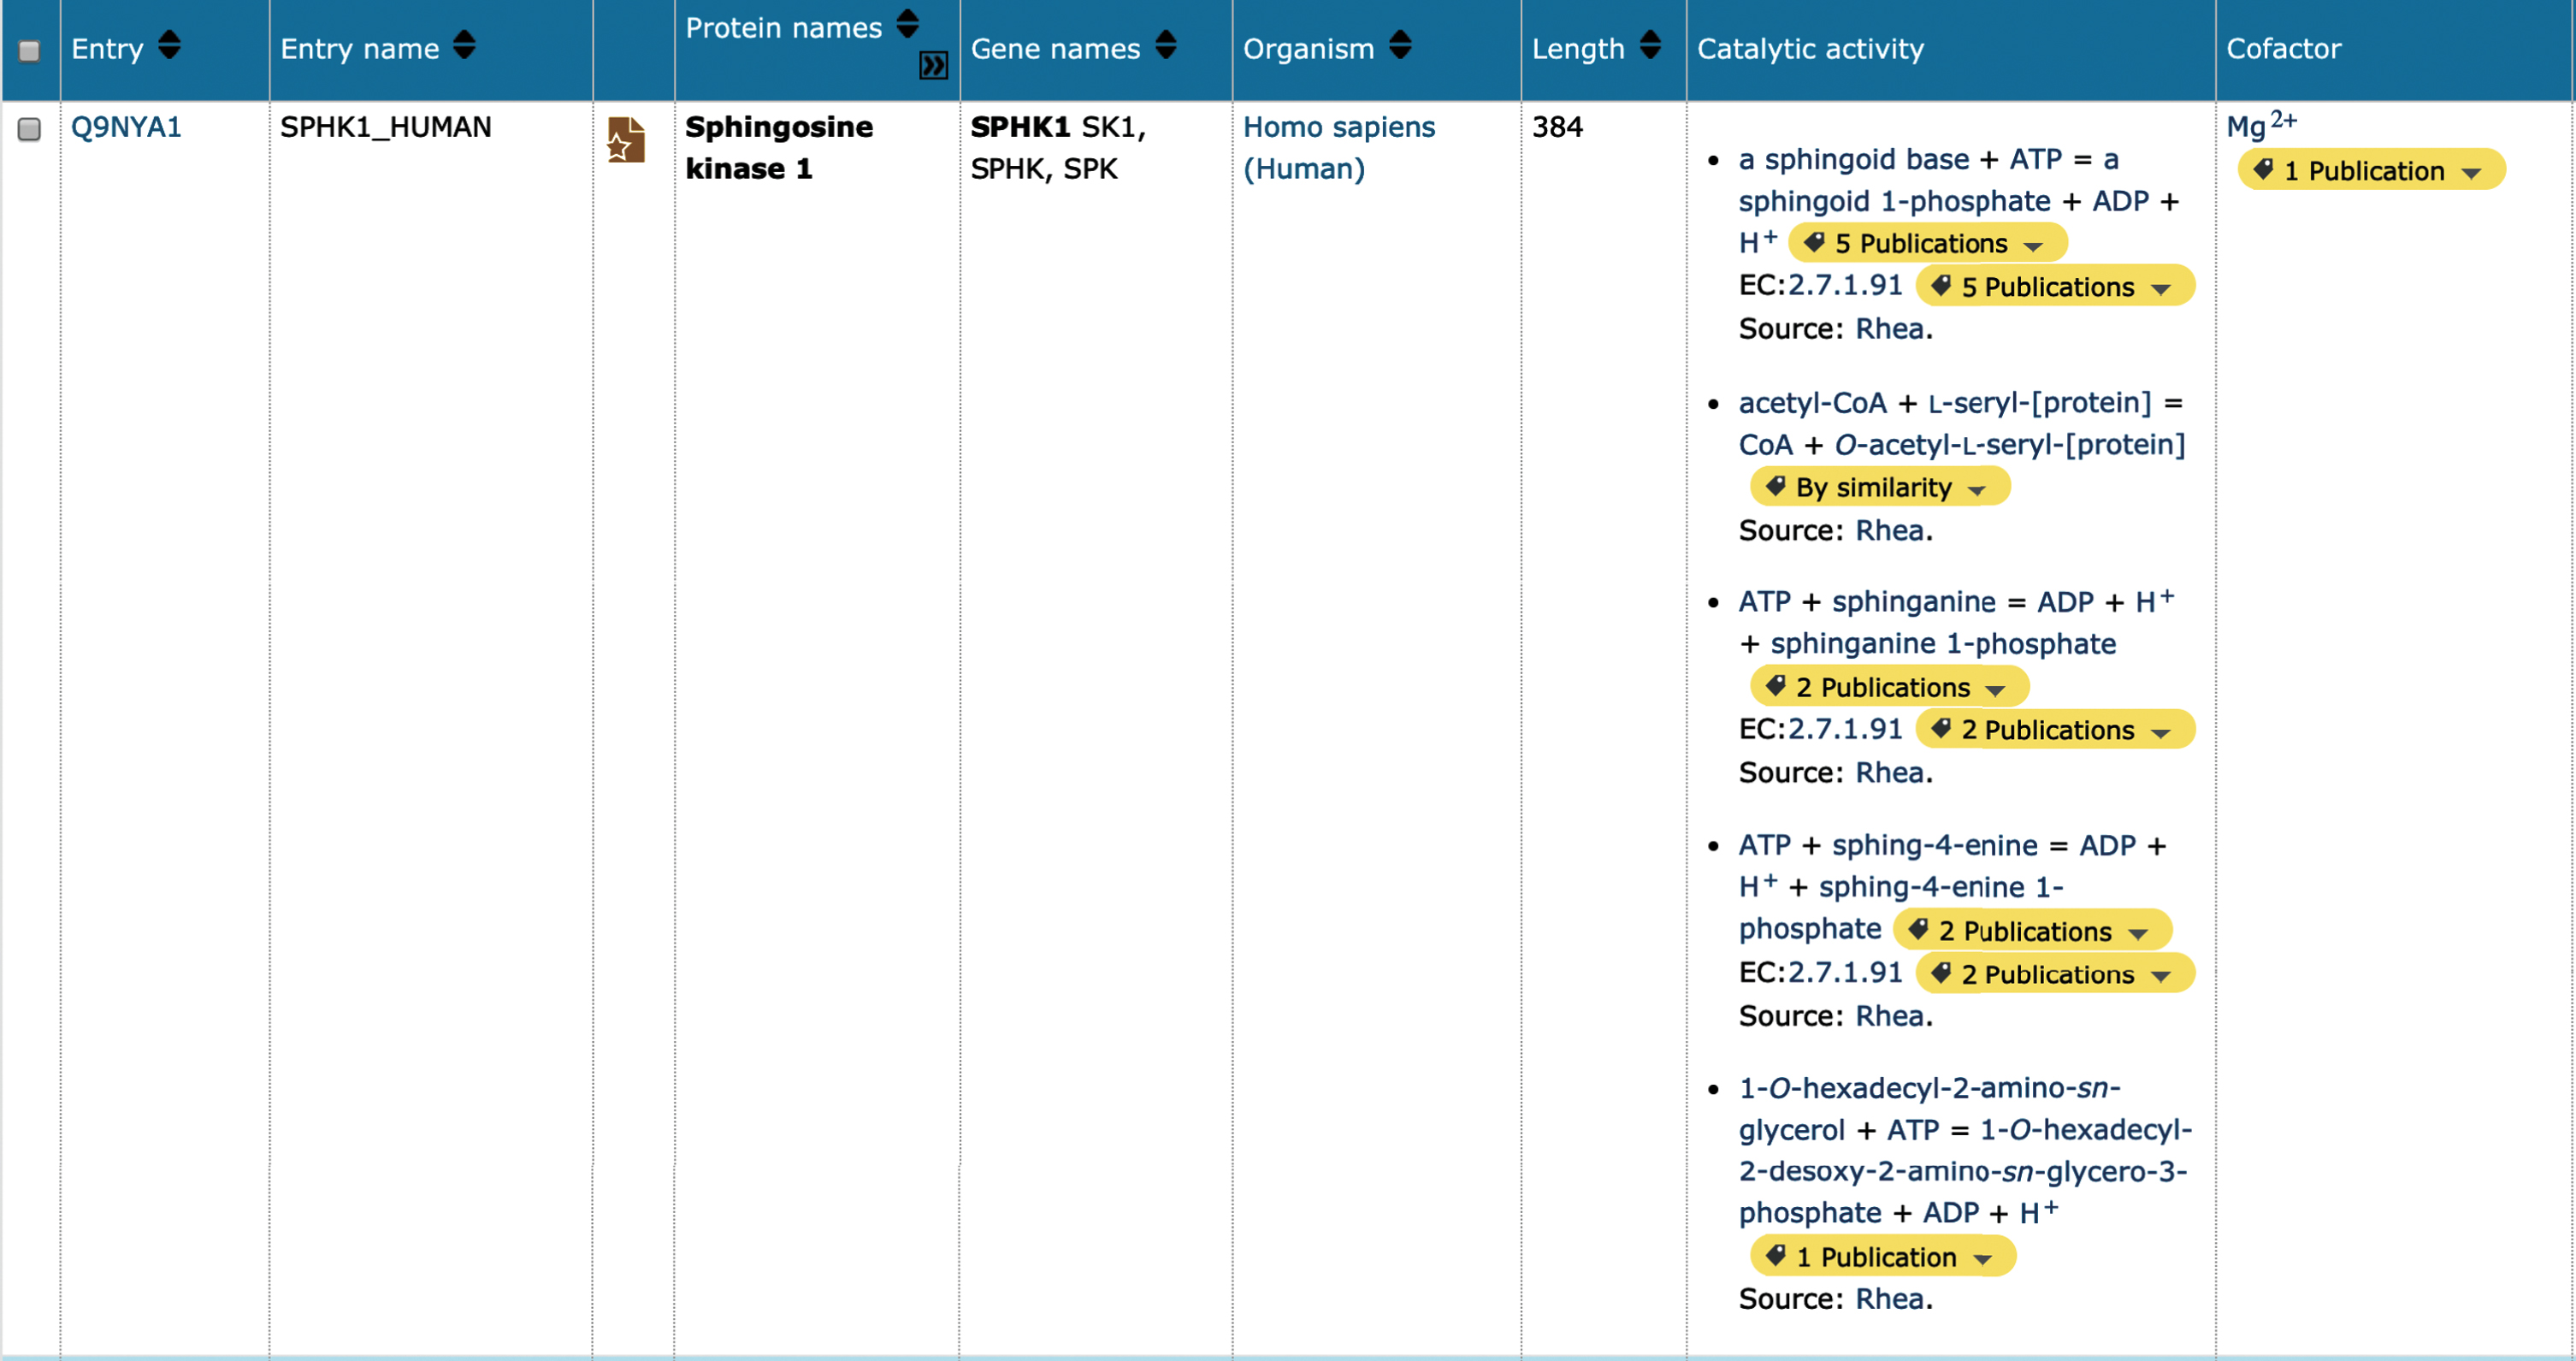Viewport: 2576px width, 1361px height.
Task: Expand Protein names column double-arrow icon
Action: point(933,66)
